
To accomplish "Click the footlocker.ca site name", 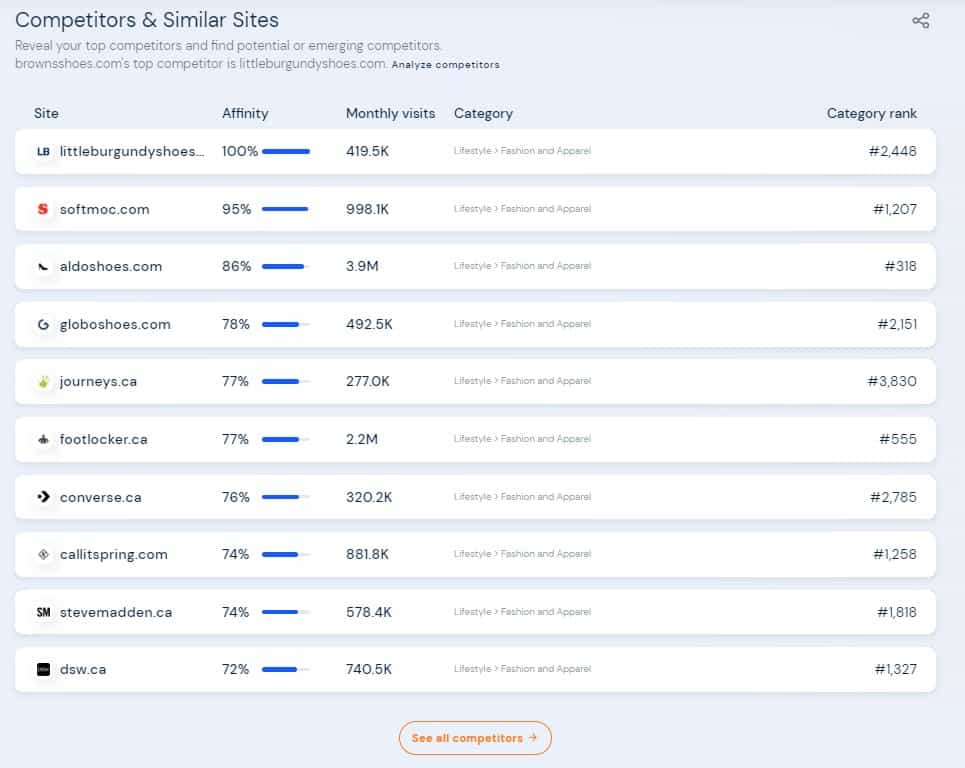I will (103, 440).
